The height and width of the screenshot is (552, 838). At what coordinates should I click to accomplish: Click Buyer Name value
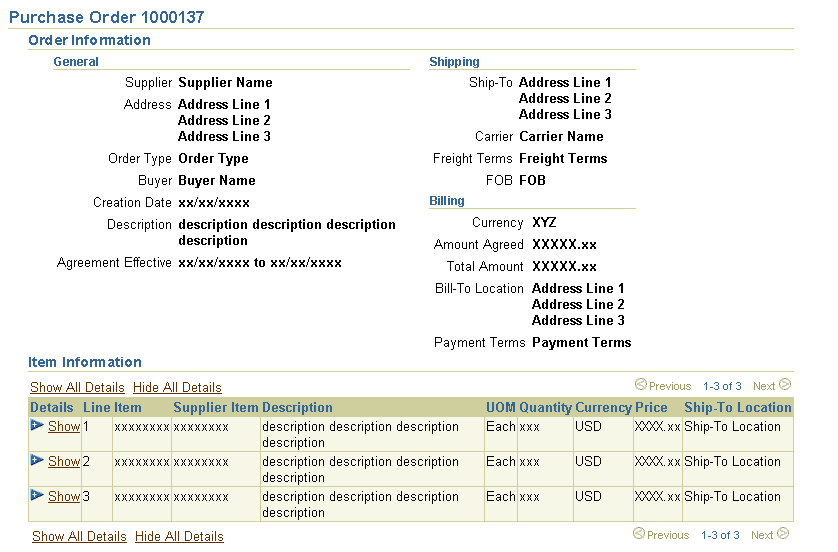pos(217,181)
